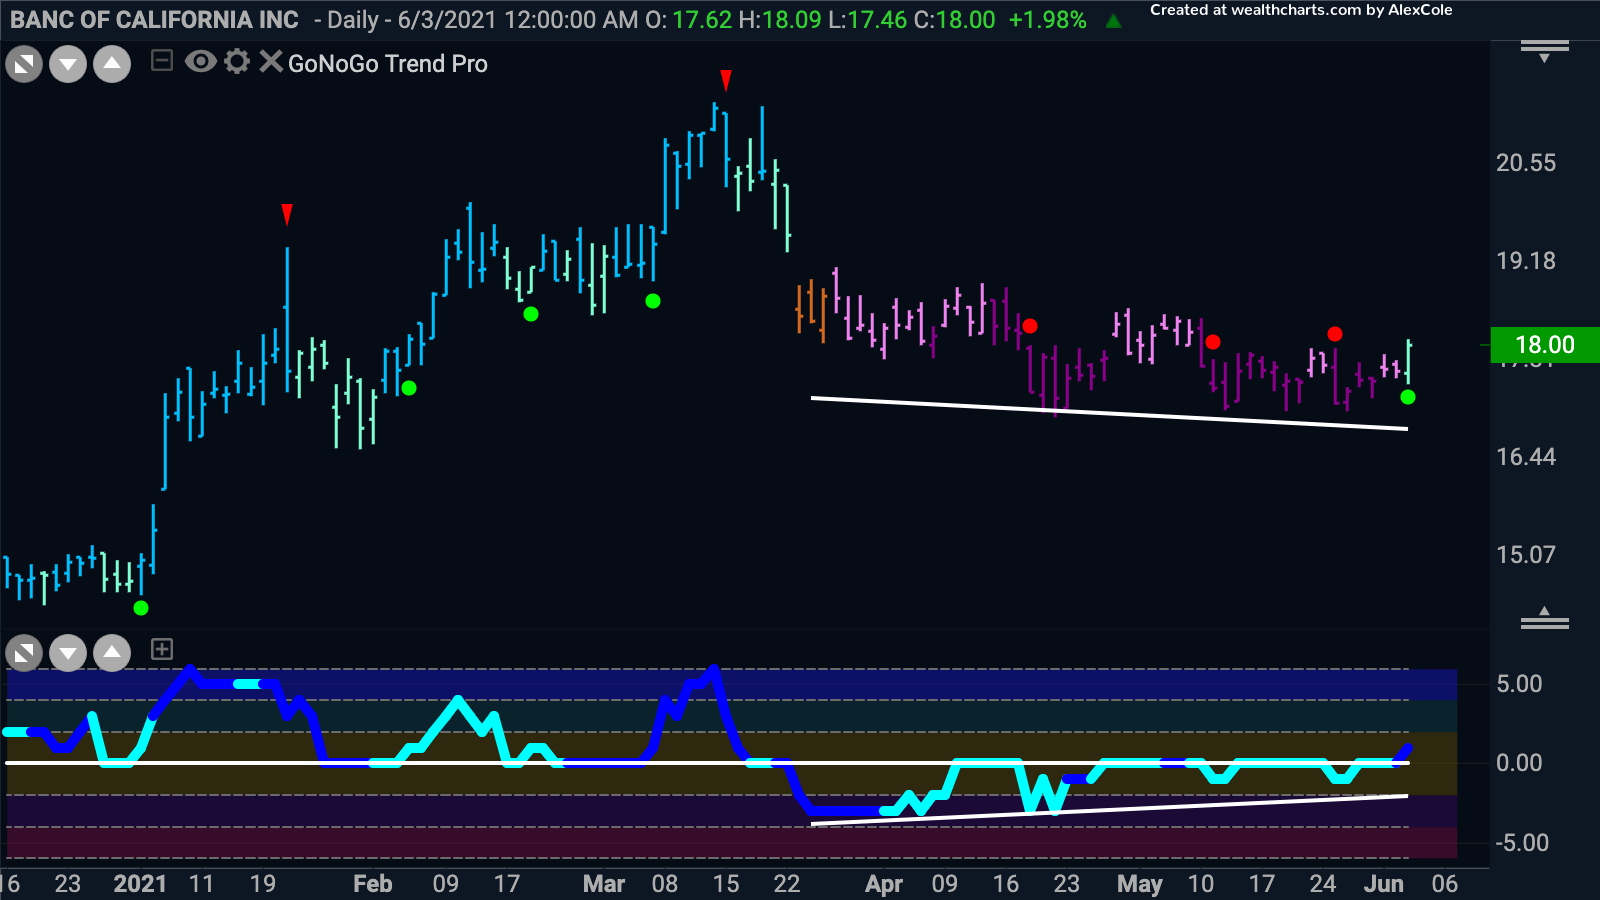The image size is (1600, 900).
Task: Click the oscillator panel diagonal resize arrow button
Action: 24,654
